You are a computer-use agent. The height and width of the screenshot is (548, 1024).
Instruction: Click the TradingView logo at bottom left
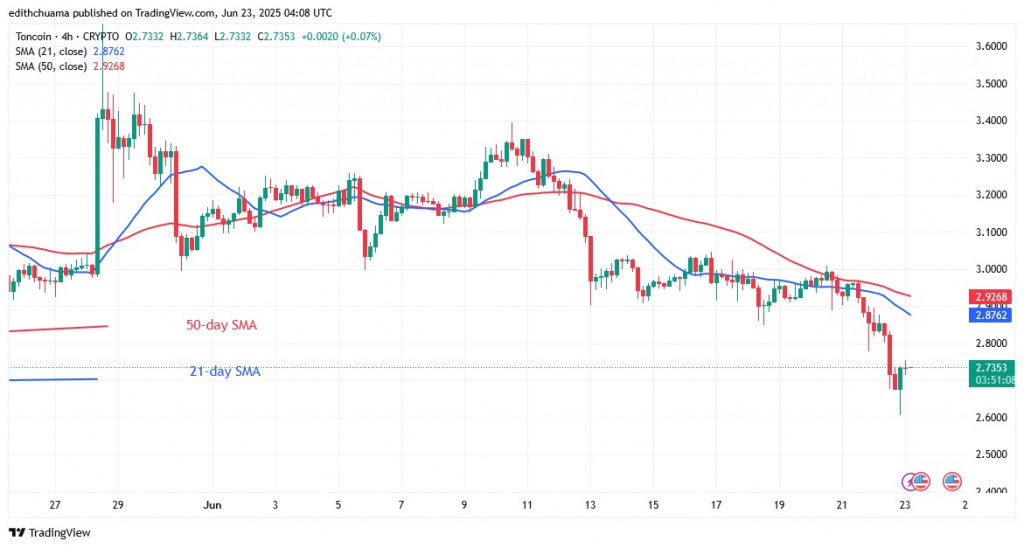[50, 533]
